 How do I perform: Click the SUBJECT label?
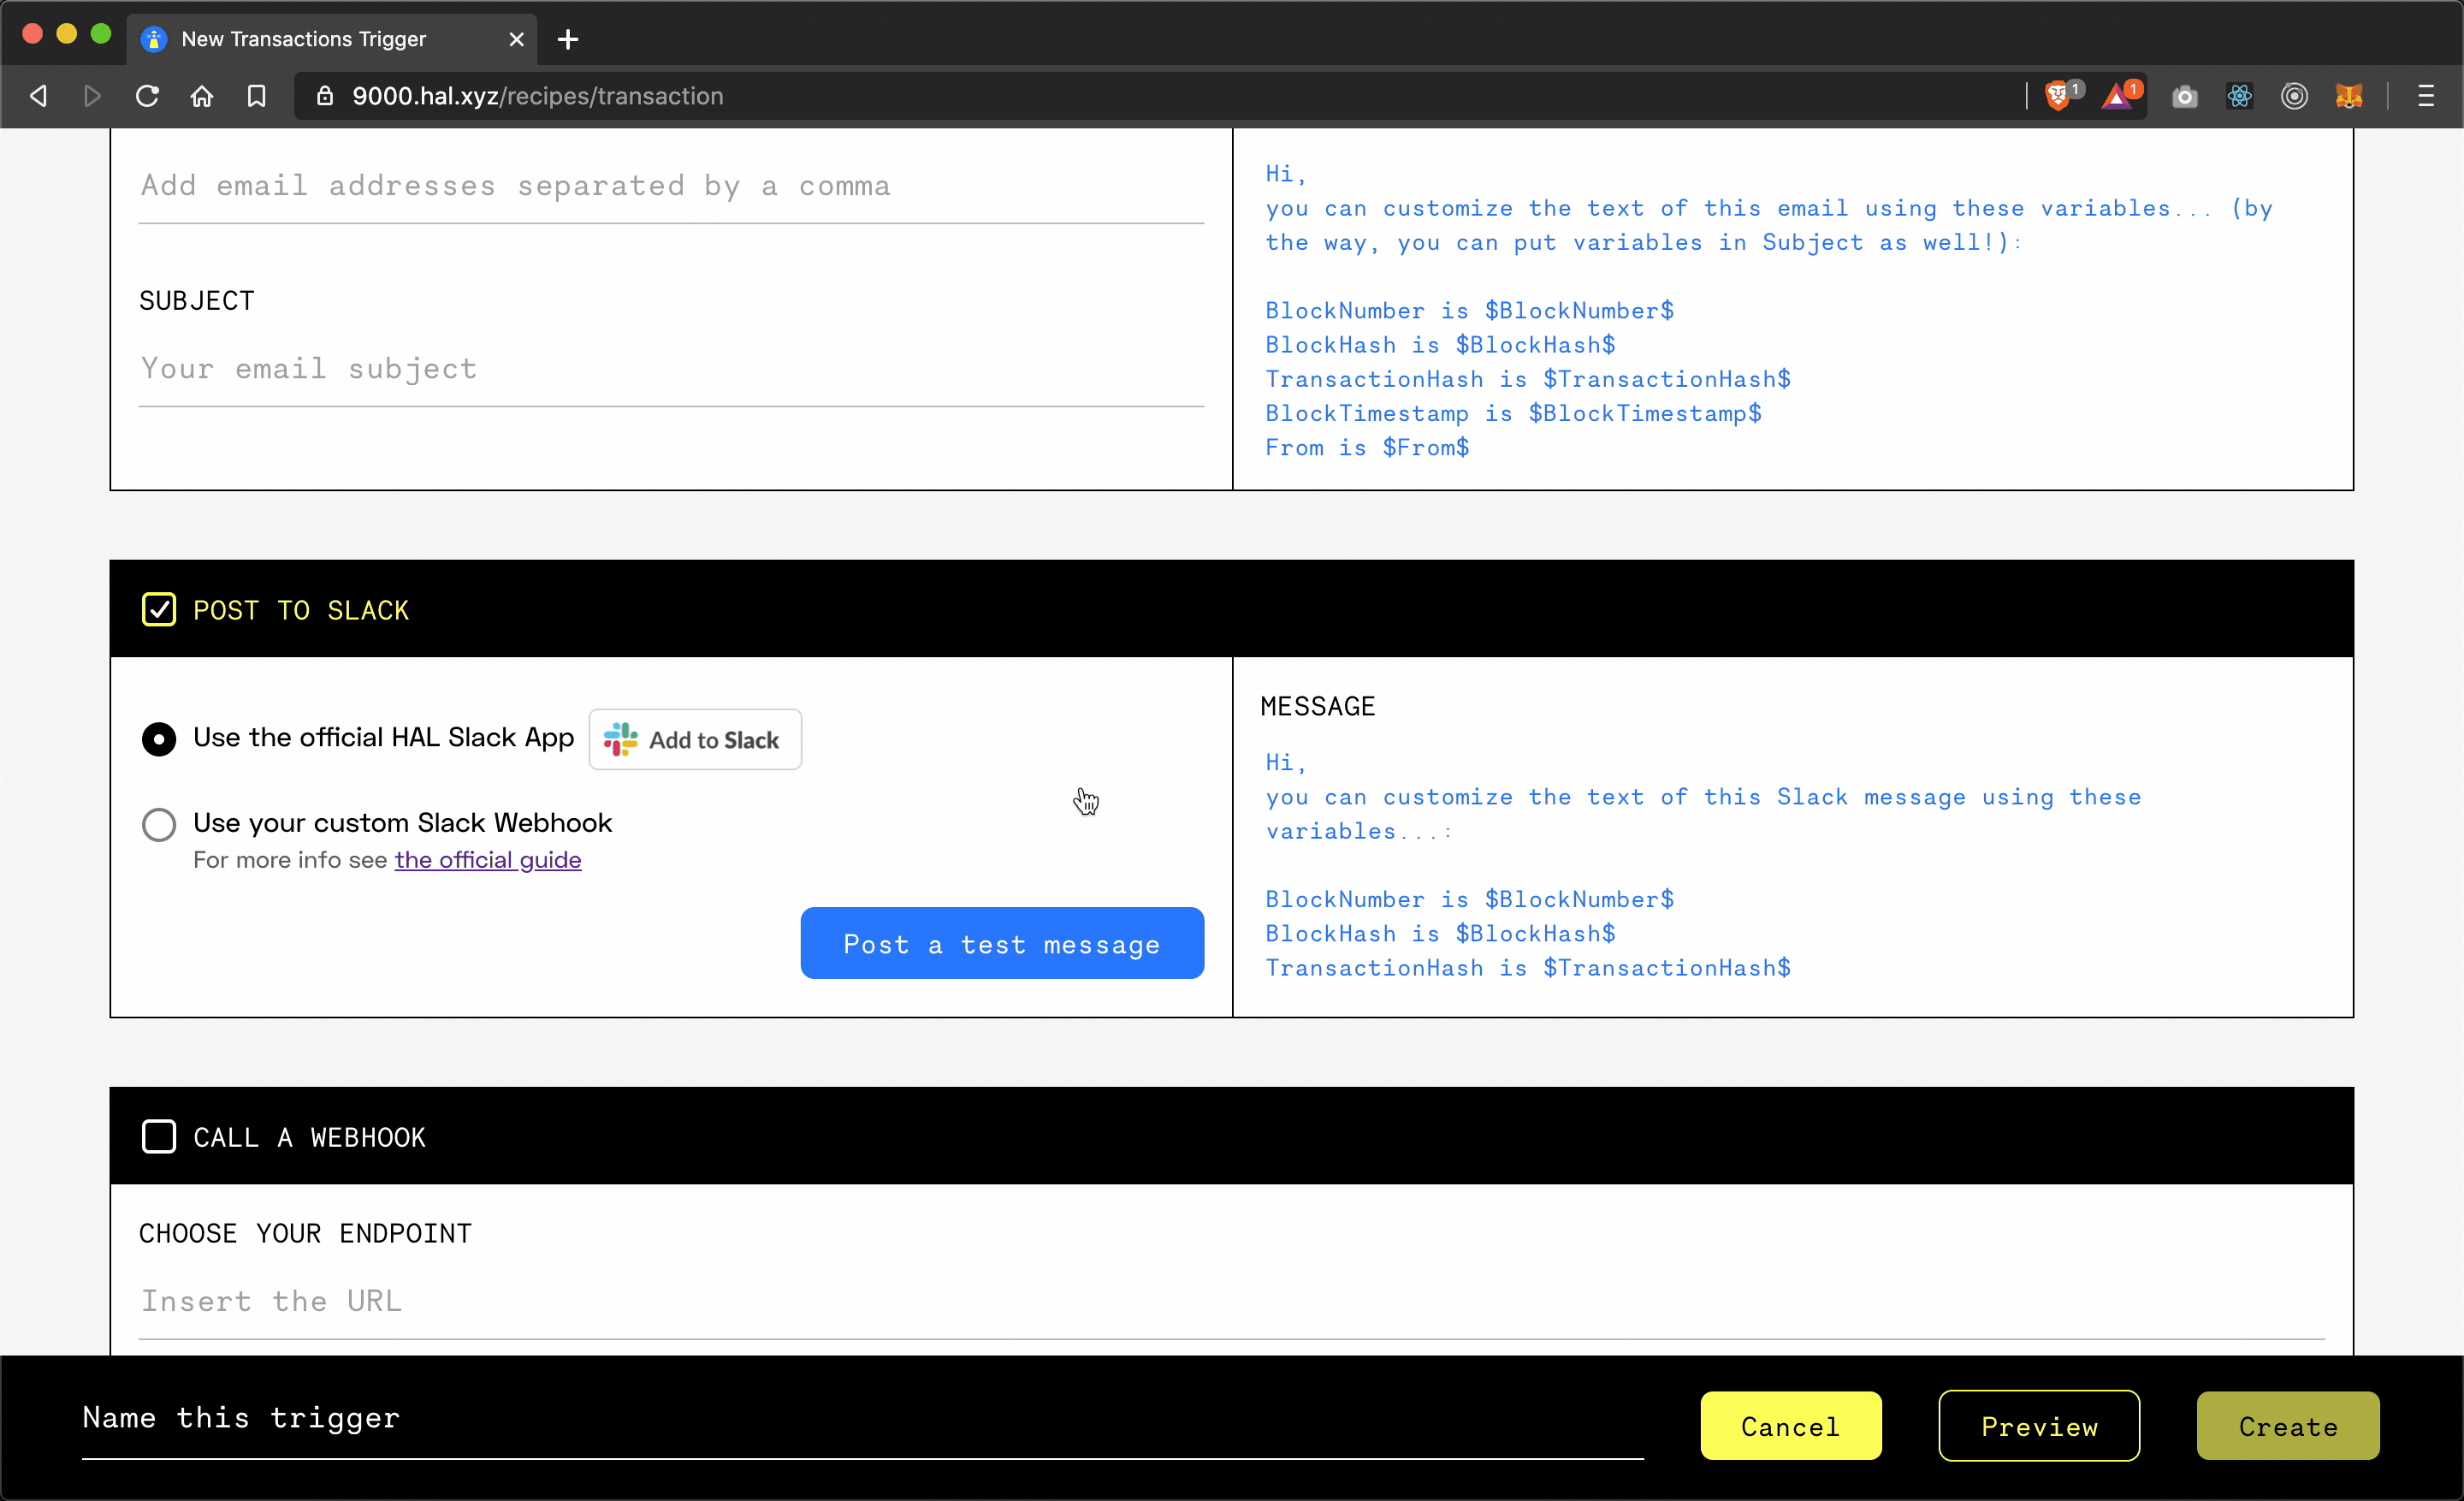pyautogui.click(x=197, y=301)
